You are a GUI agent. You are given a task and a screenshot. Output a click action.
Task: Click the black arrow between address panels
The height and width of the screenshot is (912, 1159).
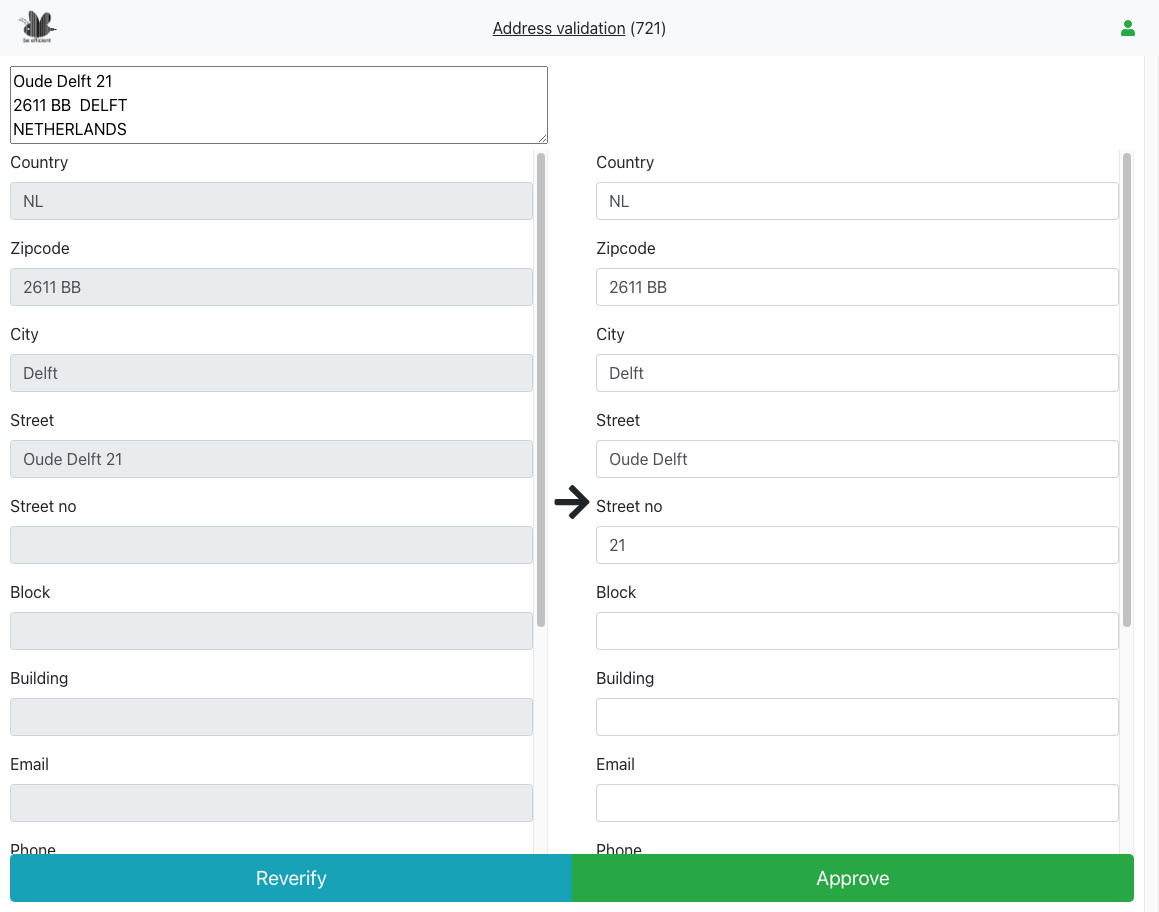pos(572,502)
